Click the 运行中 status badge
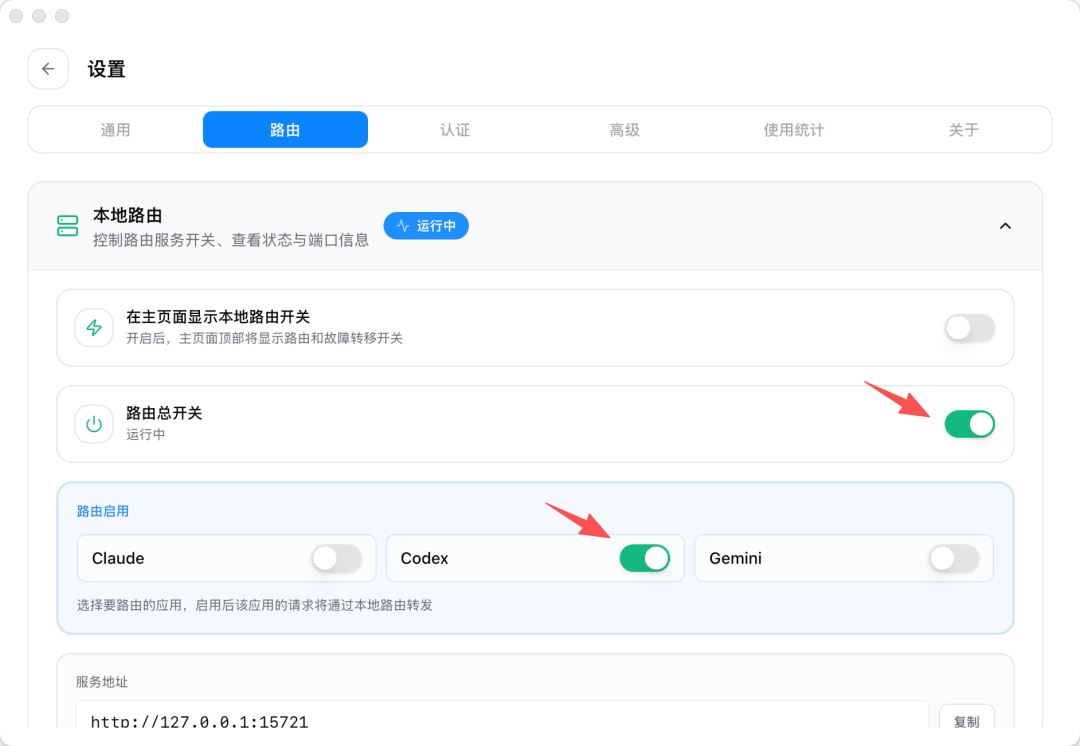The width and height of the screenshot is (1080, 746). pos(426,226)
